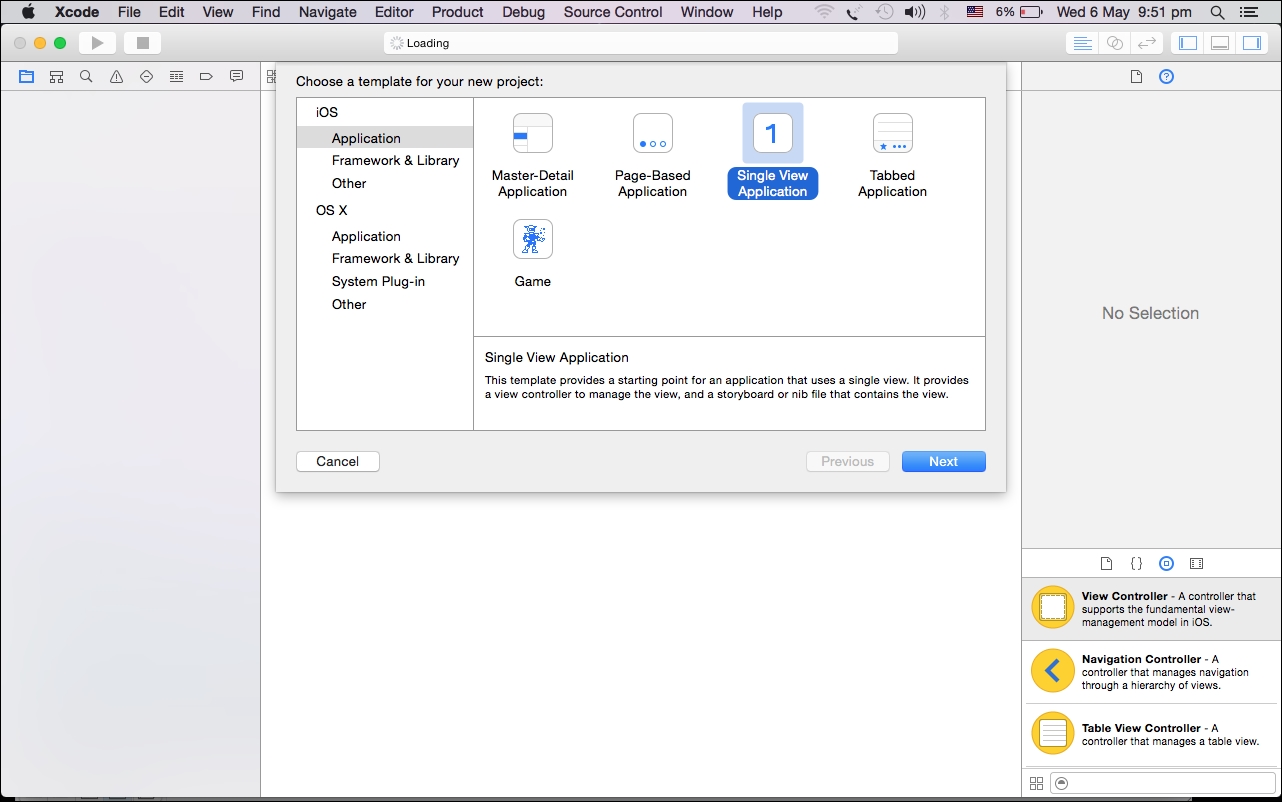Show the Media library
Viewport: 1282px width, 802px height.
(1196, 564)
